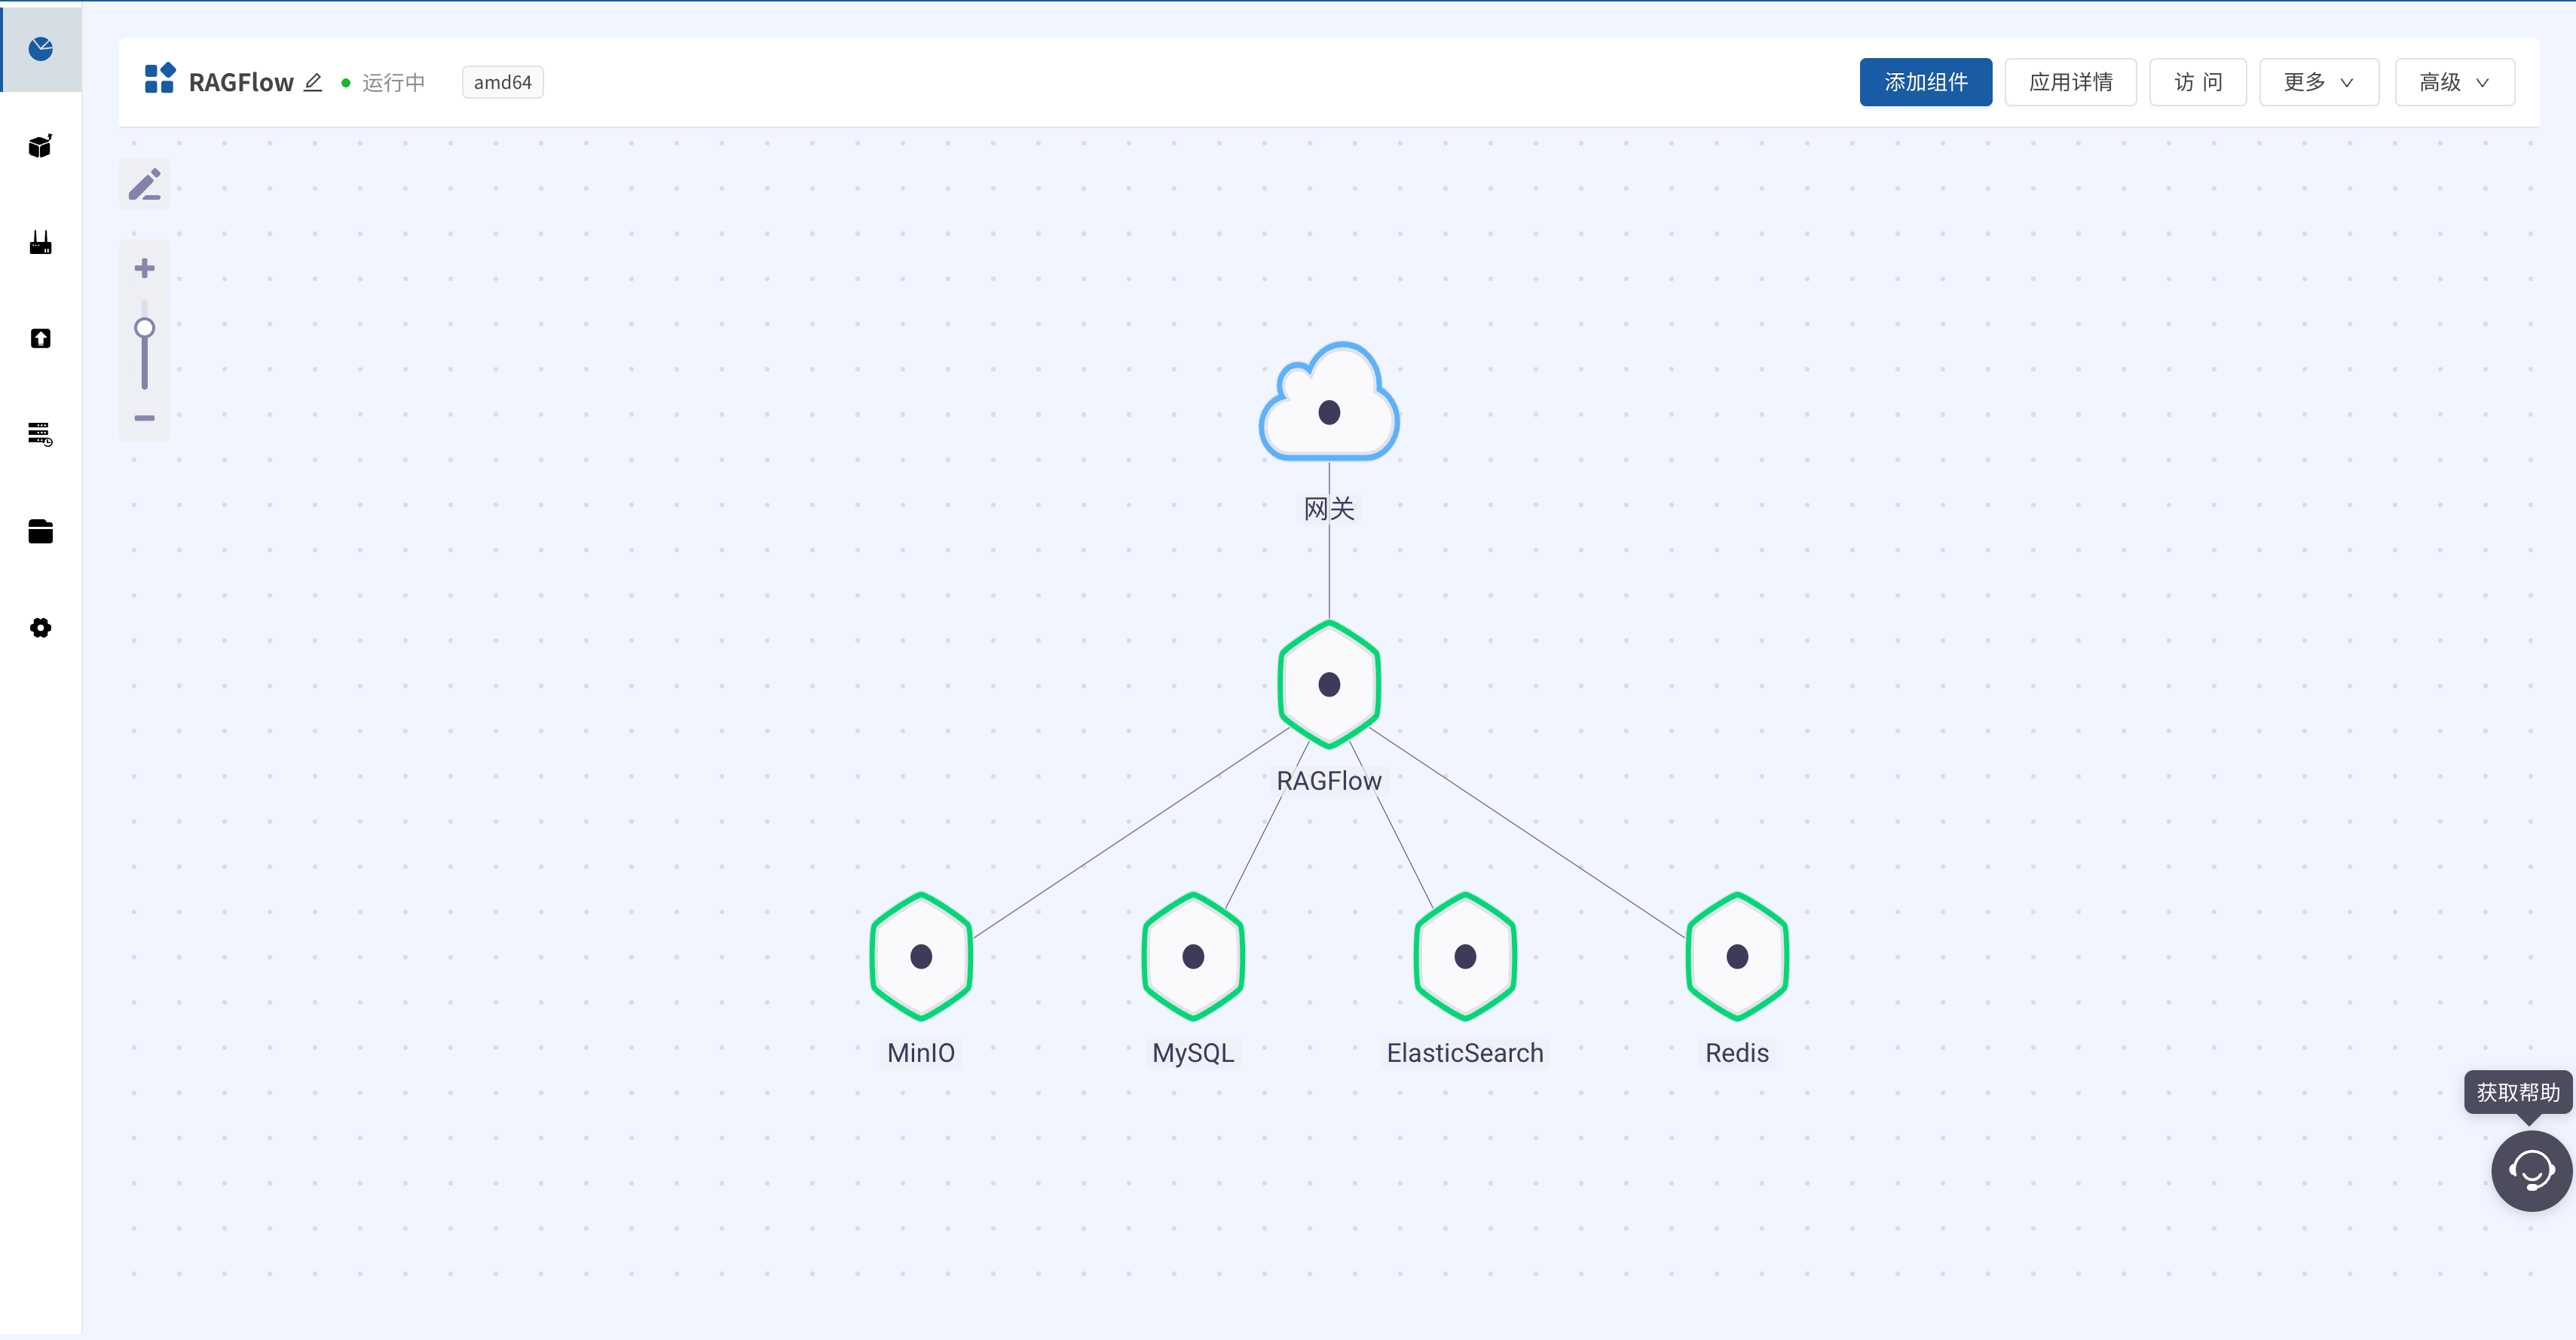Select the ElasticSearch hexagon node
2576x1340 pixels.
[x=1465, y=956]
